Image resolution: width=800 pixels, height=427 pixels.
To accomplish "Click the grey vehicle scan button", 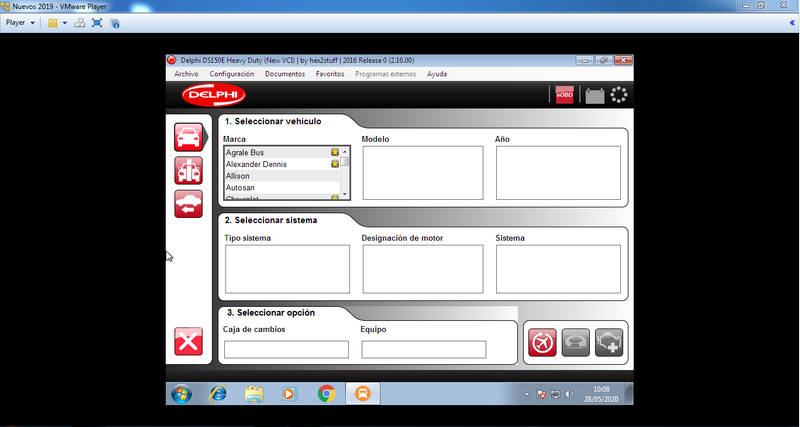I will tap(576, 342).
